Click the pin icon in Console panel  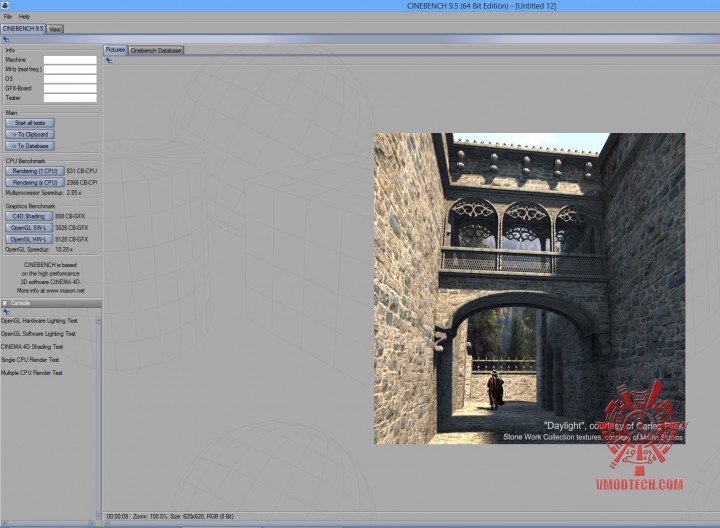[6, 312]
